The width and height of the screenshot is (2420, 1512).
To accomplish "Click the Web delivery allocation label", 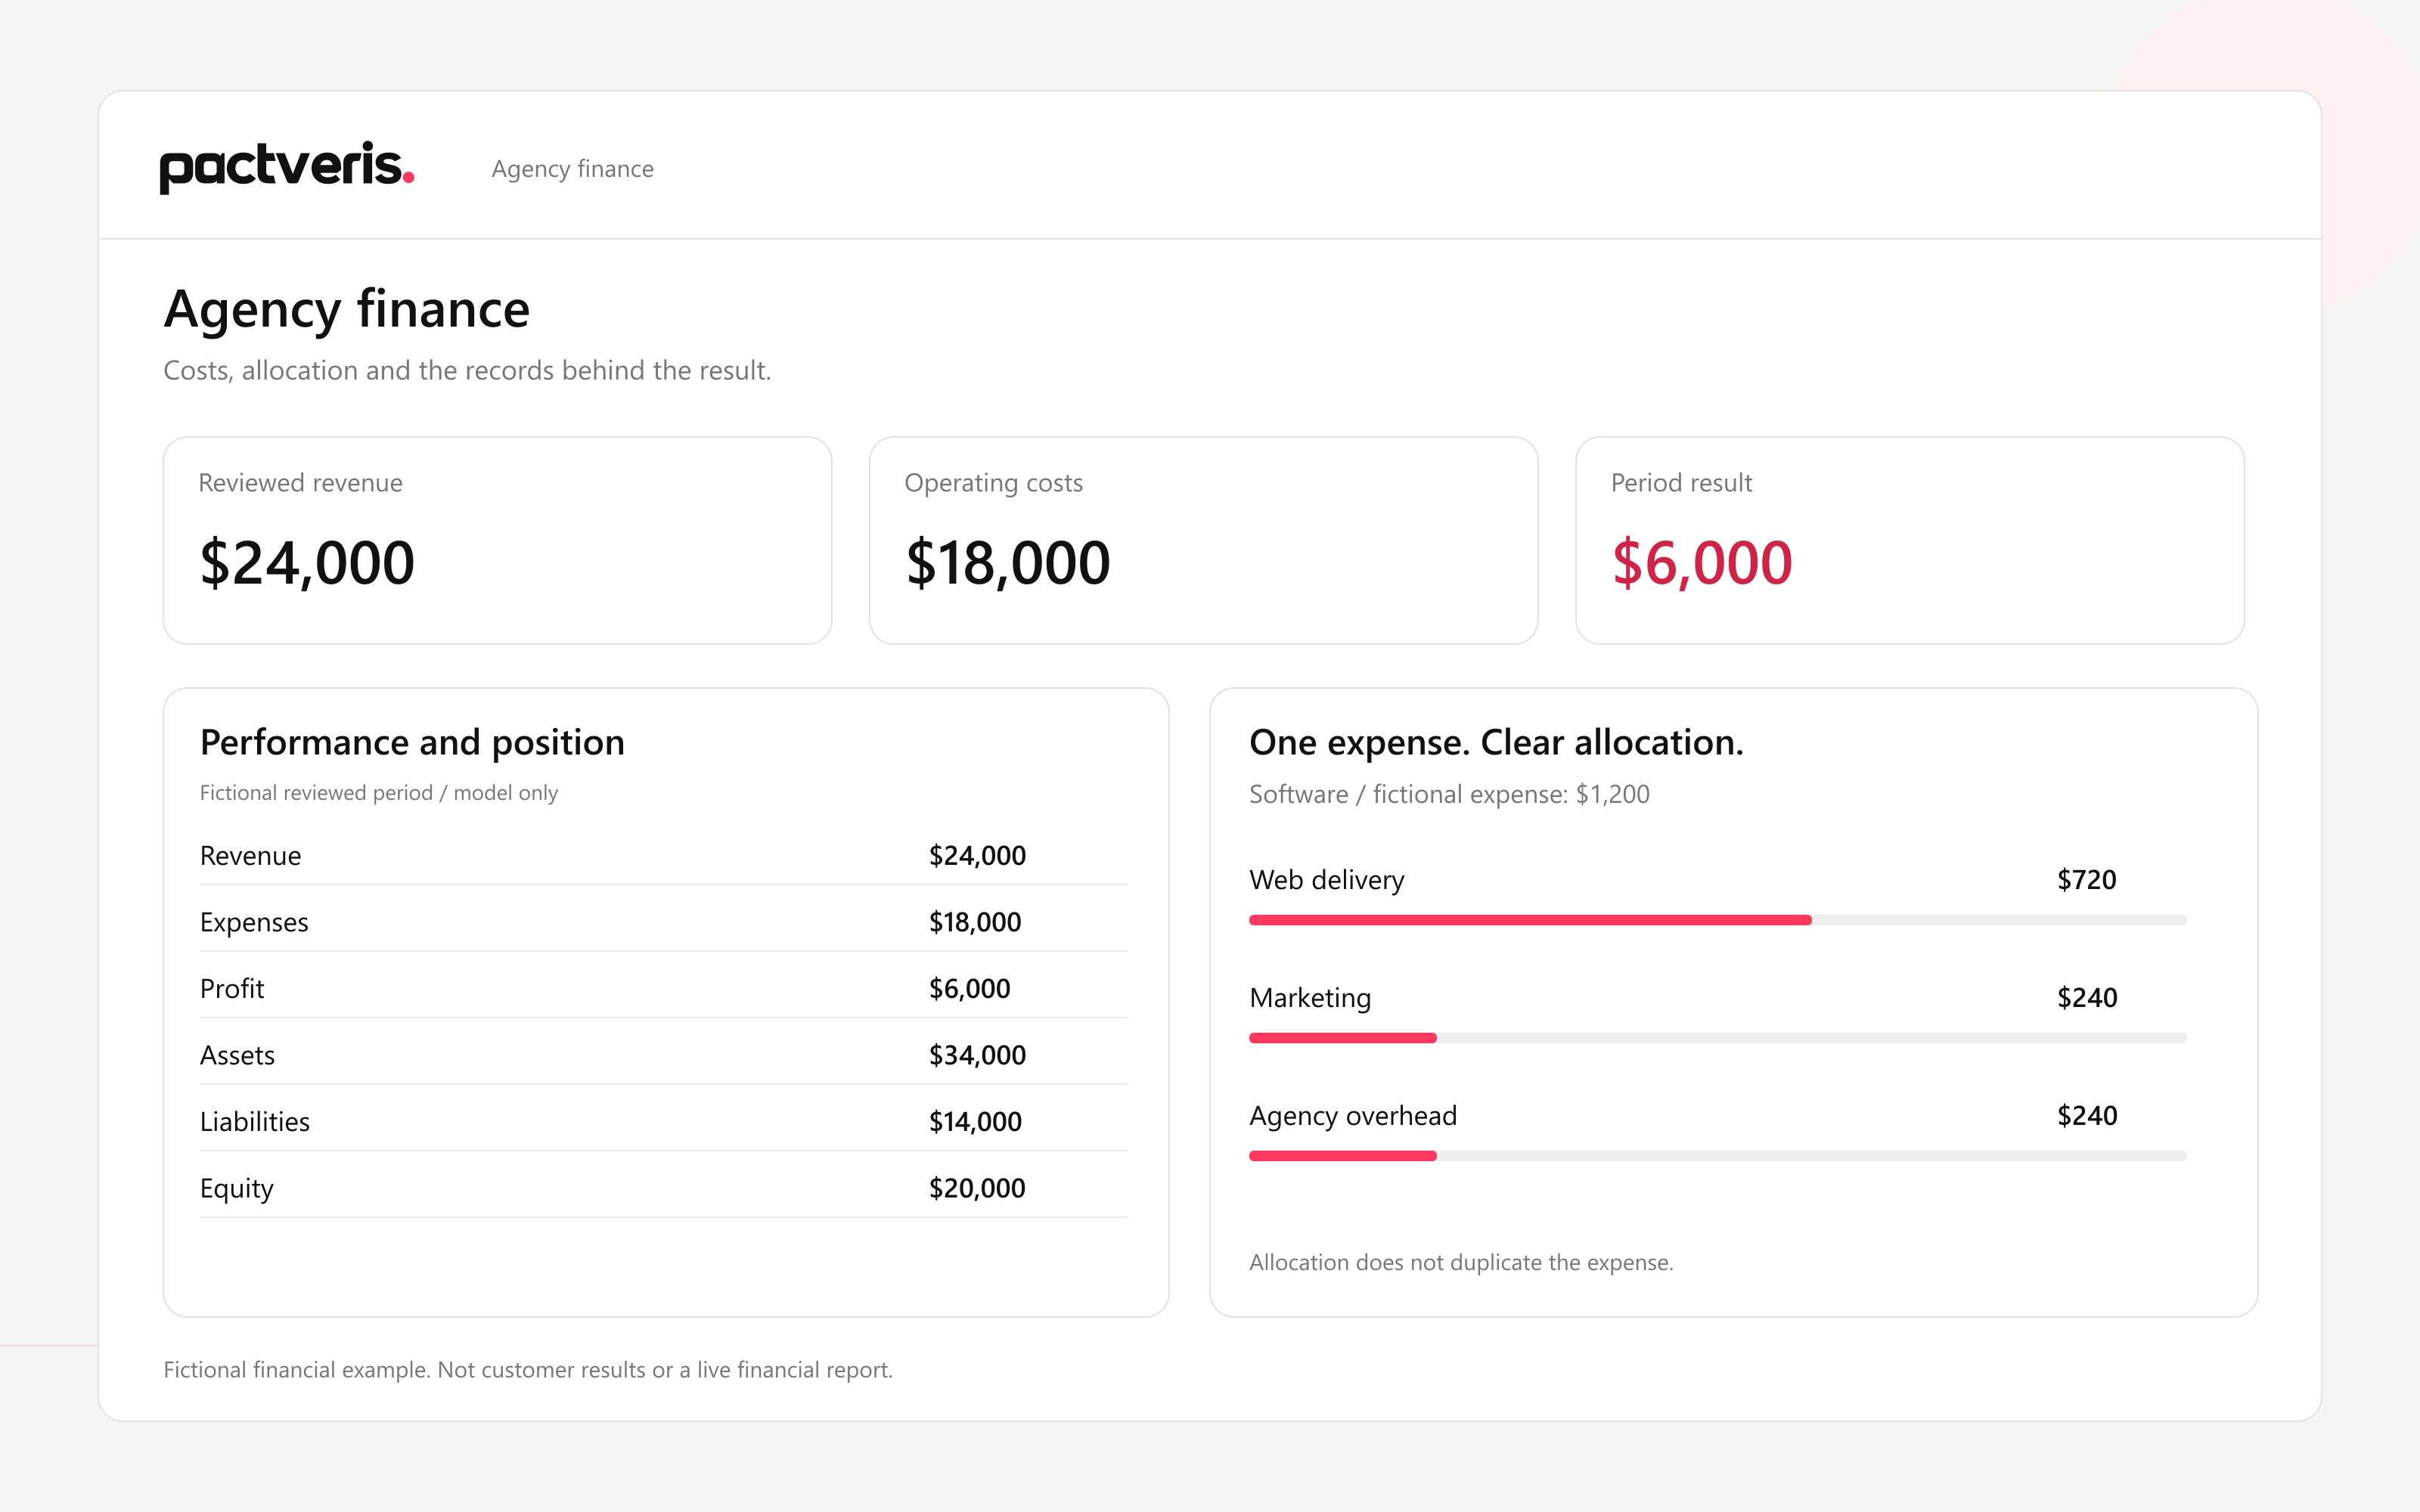I will (x=1327, y=880).
